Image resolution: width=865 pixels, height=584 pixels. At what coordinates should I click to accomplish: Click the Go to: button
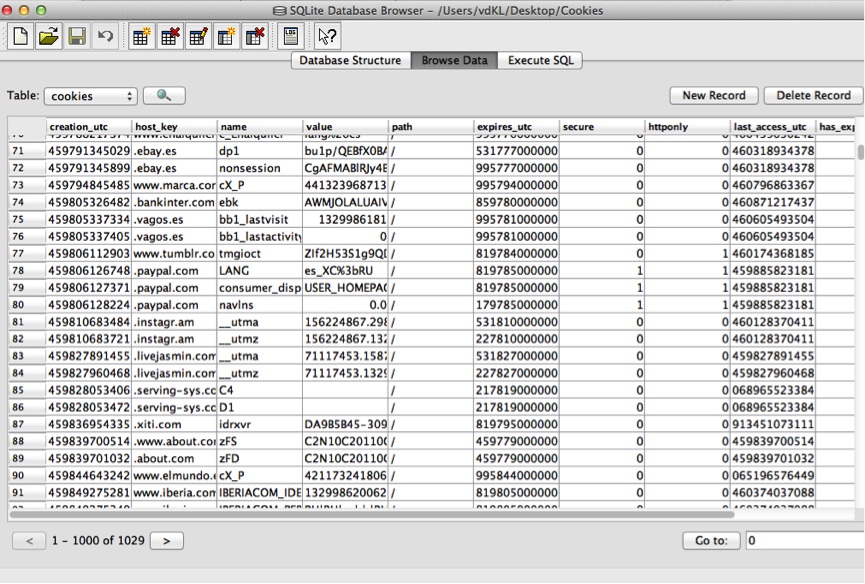(711, 540)
